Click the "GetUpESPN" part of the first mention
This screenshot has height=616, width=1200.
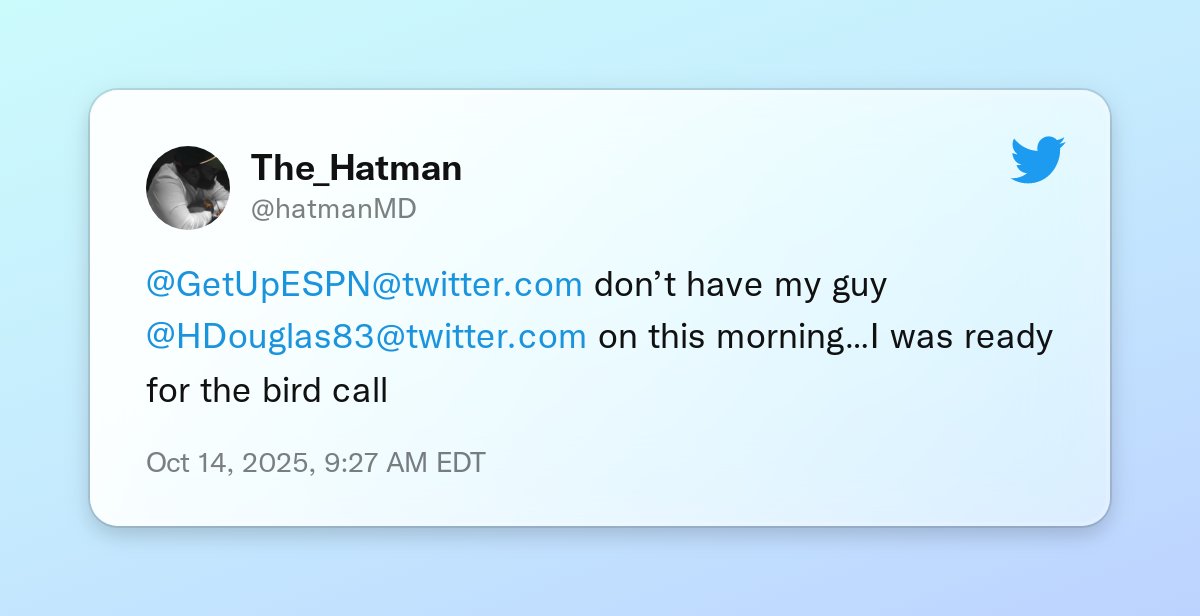click(270, 285)
